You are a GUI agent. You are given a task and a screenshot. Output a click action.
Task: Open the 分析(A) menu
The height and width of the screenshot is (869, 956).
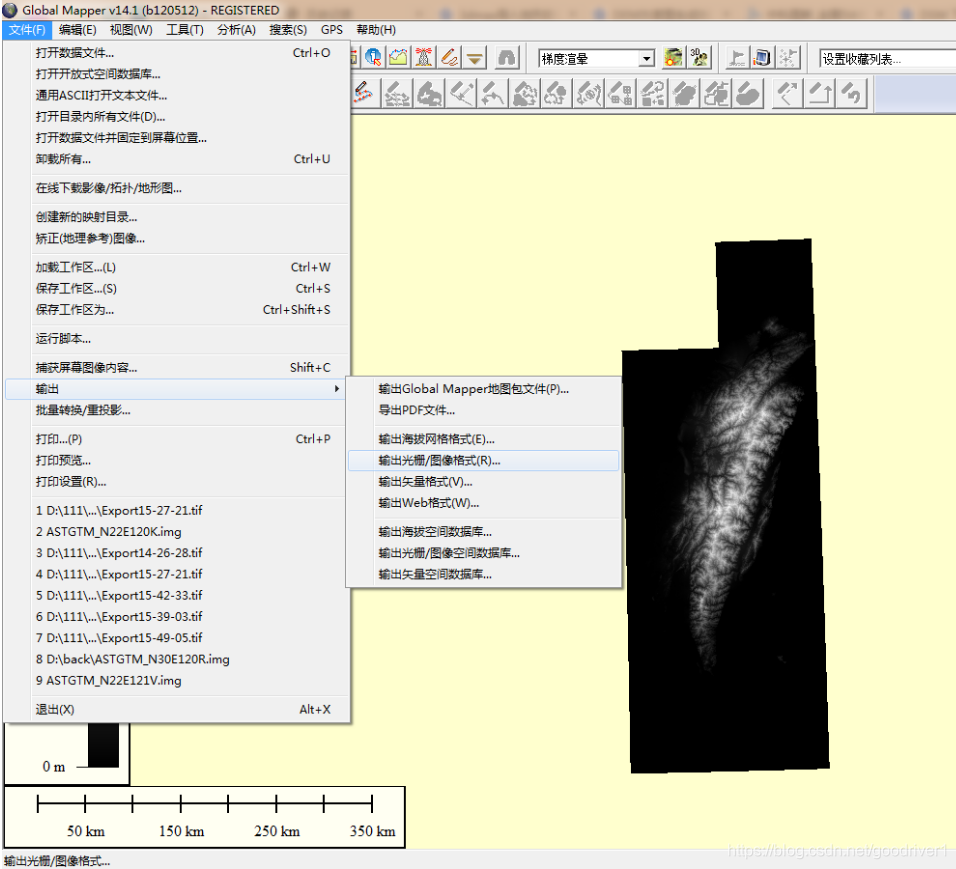237,30
